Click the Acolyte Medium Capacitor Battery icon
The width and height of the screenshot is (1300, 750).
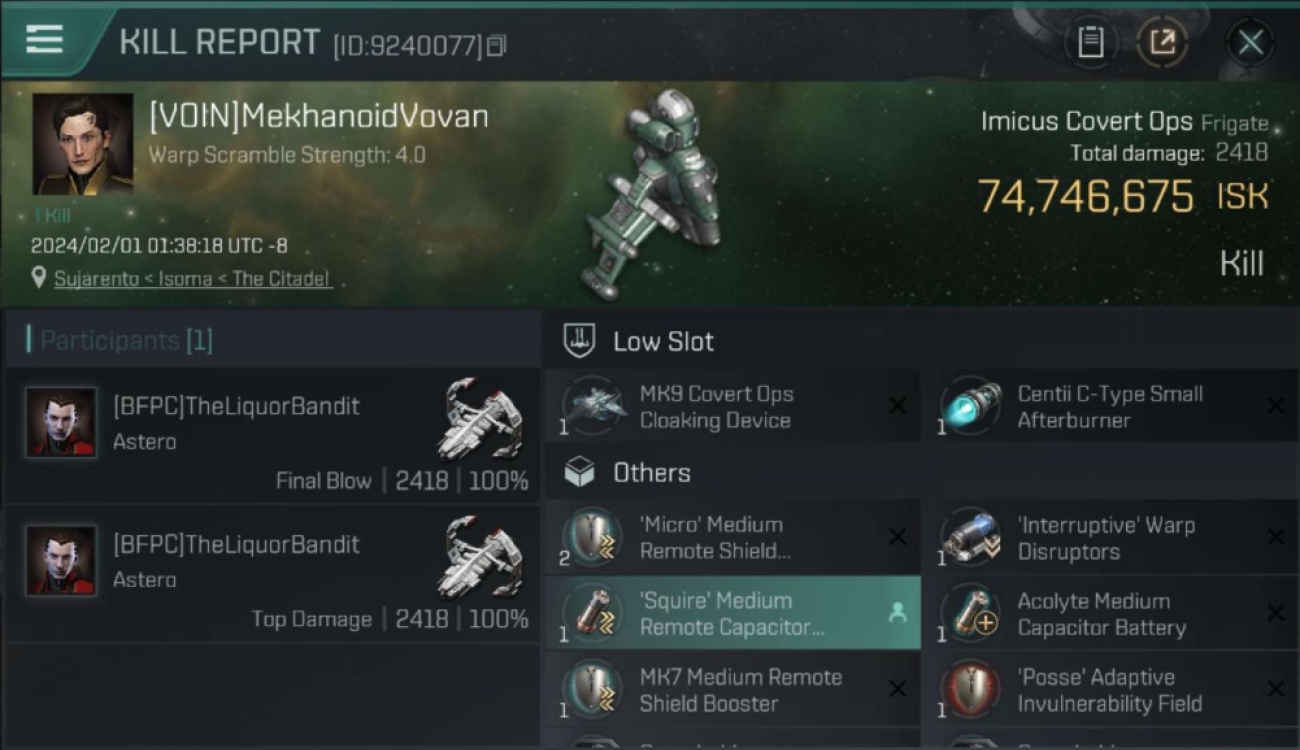969,613
